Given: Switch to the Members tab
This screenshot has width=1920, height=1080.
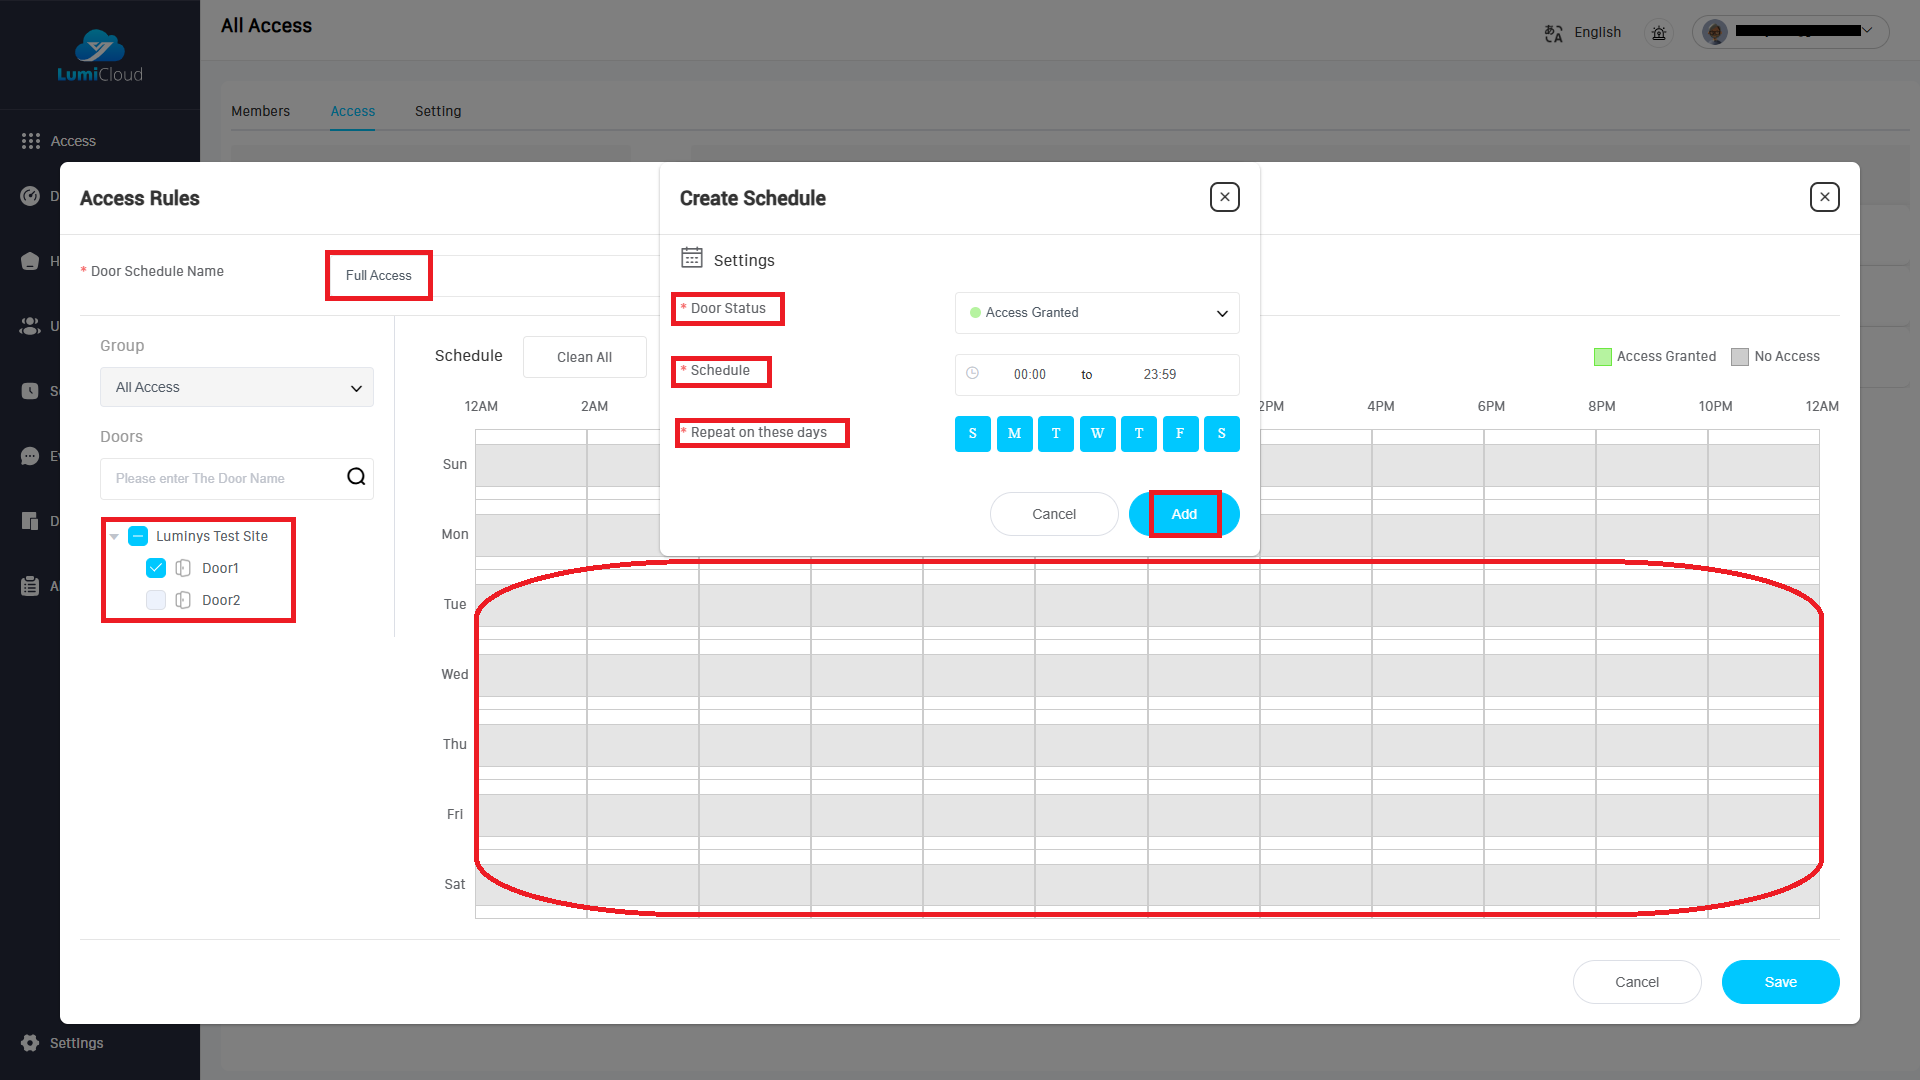Looking at the screenshot, I should pos(260,111).
